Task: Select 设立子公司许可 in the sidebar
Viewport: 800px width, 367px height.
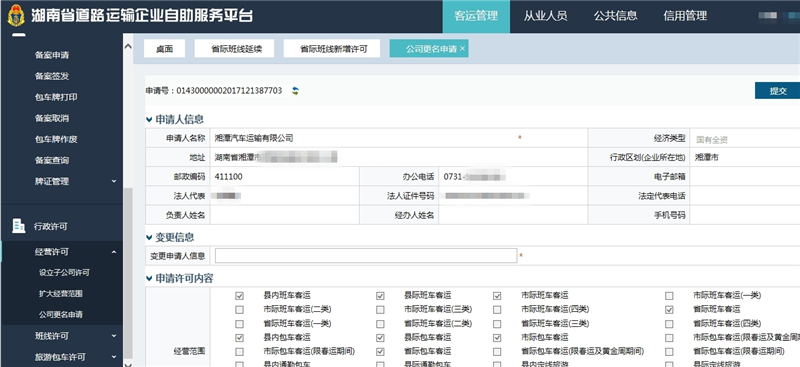Action: point(64,273)
